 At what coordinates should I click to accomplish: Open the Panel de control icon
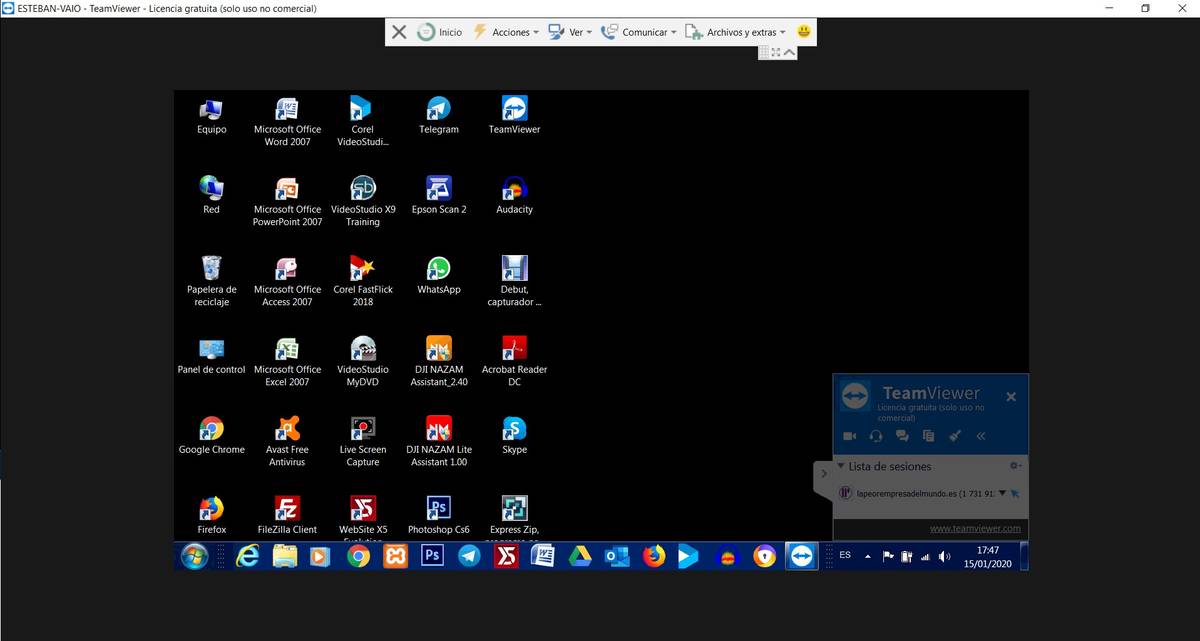coord(211,356)
